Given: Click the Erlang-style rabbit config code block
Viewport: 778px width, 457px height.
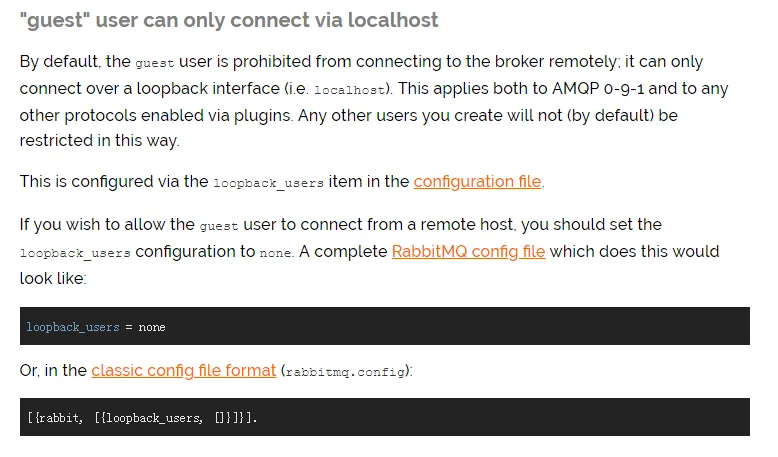Looking at the screenshot, I should click(384, 417).
